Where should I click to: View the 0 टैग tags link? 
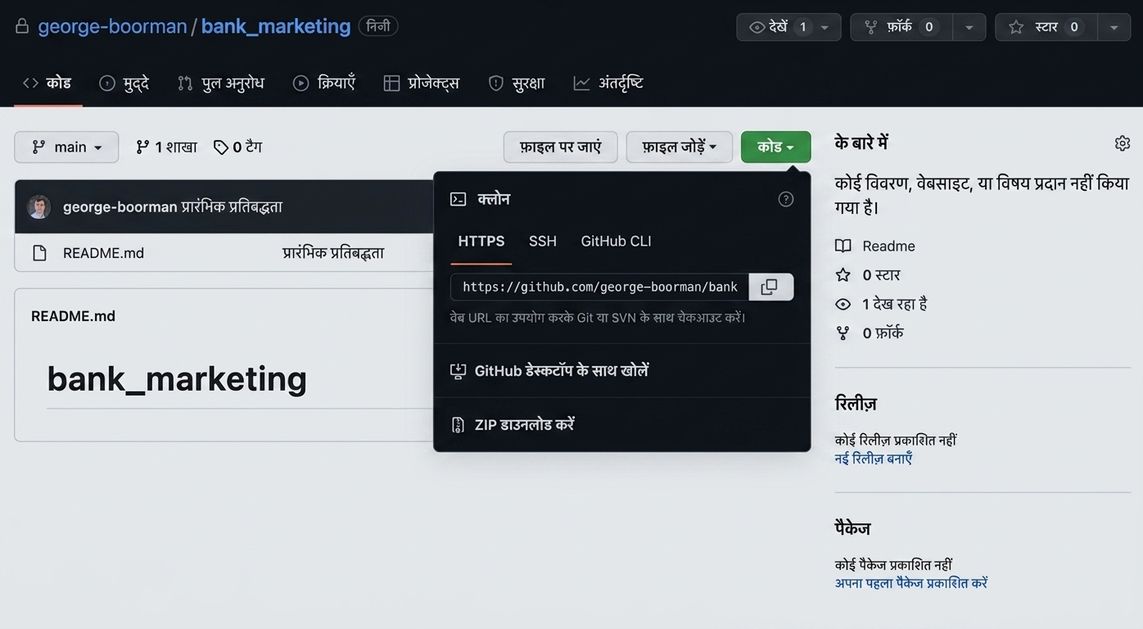[x=238, y=147]
